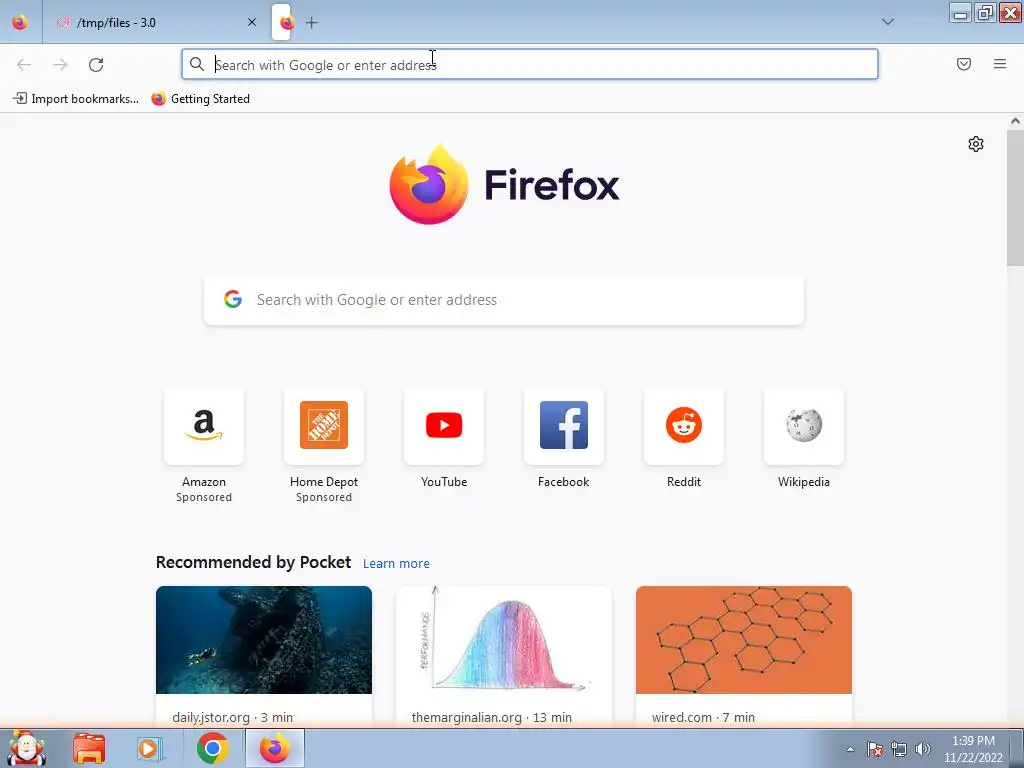Open the Save to Pocket button
Image resolution: width=1024 pixels, height=768 pixels.
tap(964, 64)
